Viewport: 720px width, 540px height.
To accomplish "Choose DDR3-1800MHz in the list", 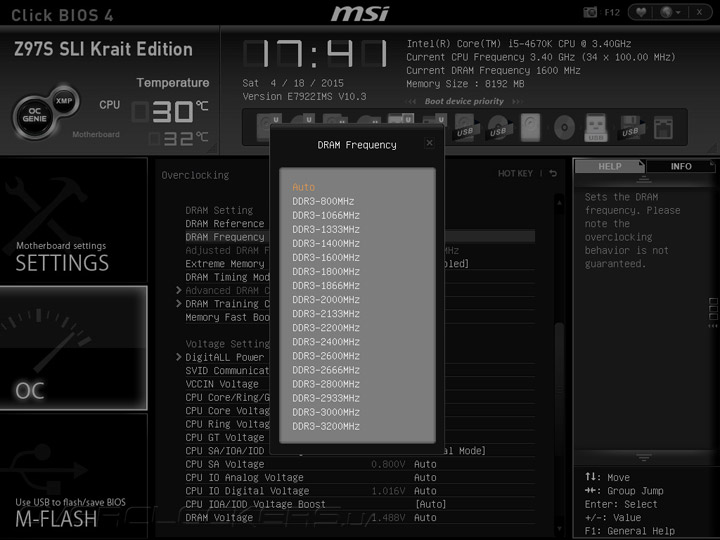I will point(326,271).
